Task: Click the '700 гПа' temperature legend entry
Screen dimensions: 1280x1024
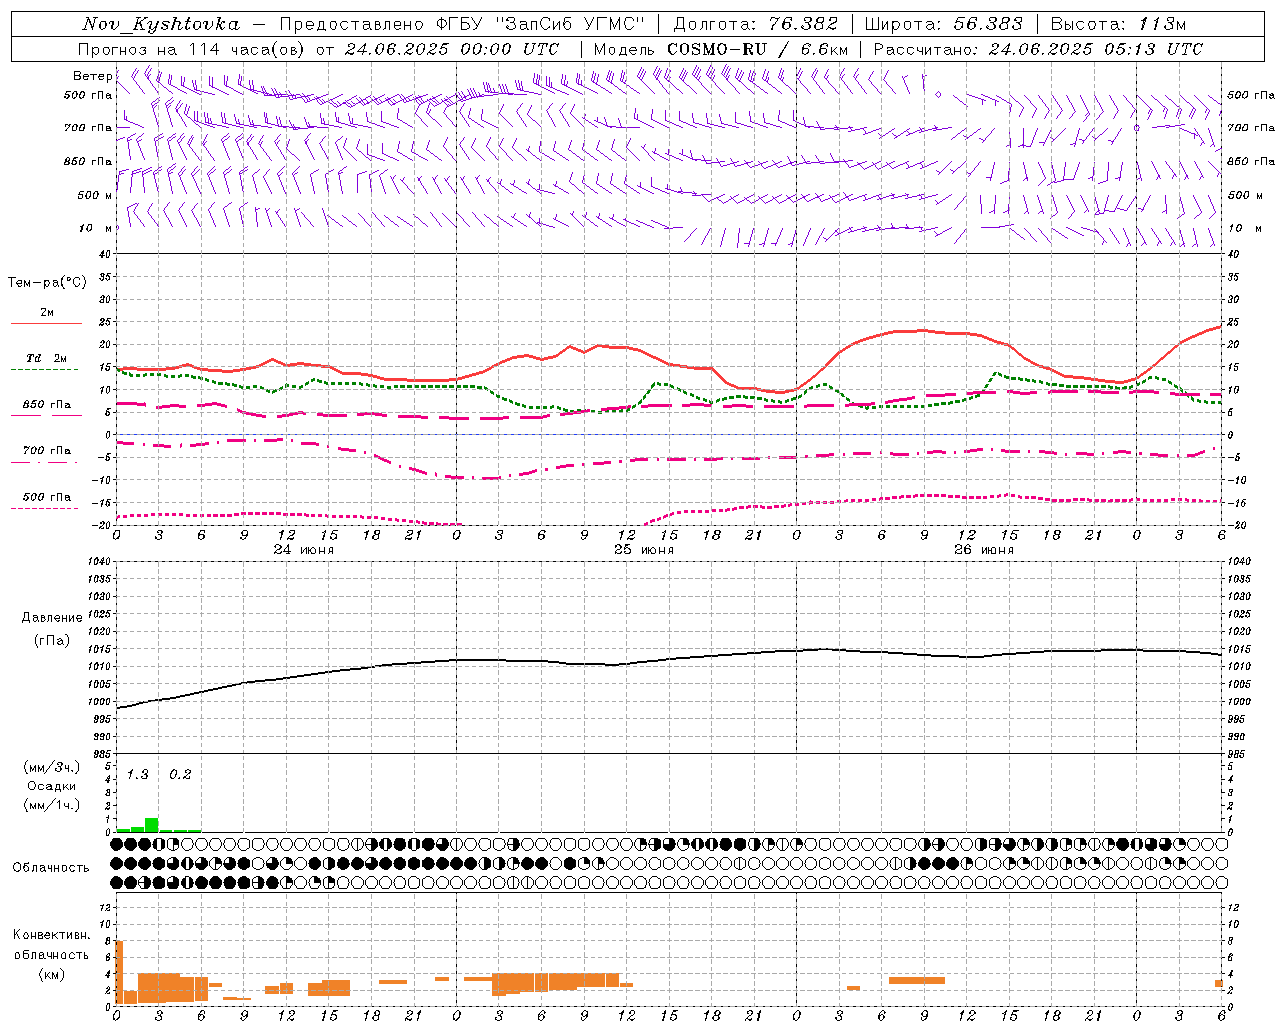Action: pos(47,451)
